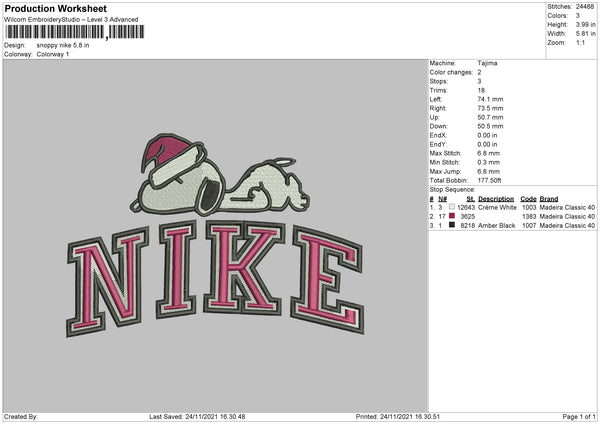Click the 'Created By:' footer label
This screenshot has width=600, height=424.
coord(21,416)
